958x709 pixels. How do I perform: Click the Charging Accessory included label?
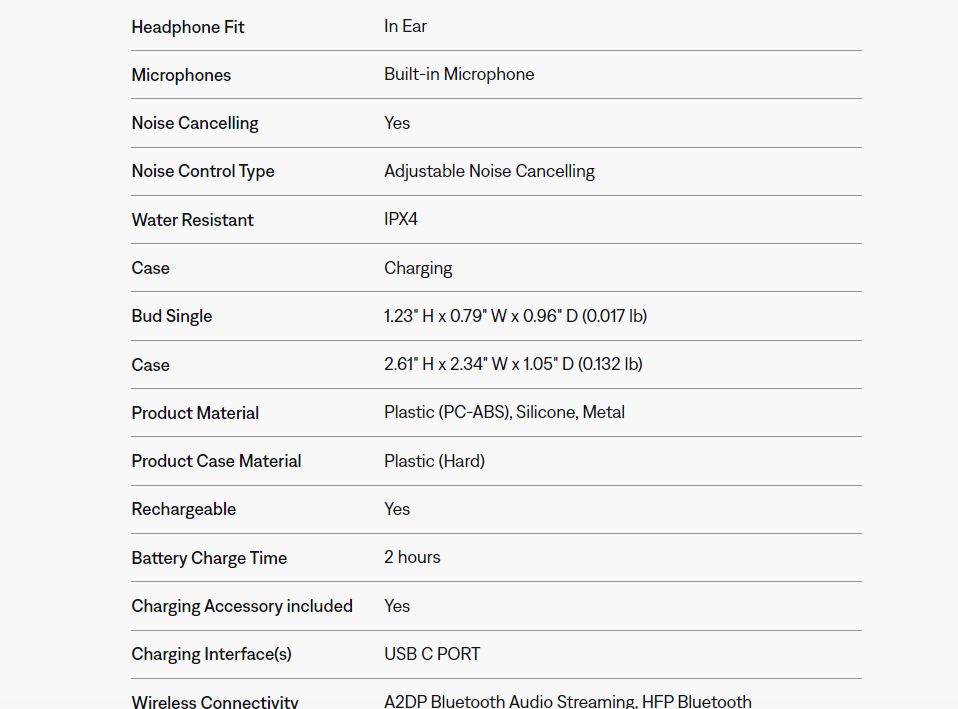pyautogui.click(x=242, y=606)
